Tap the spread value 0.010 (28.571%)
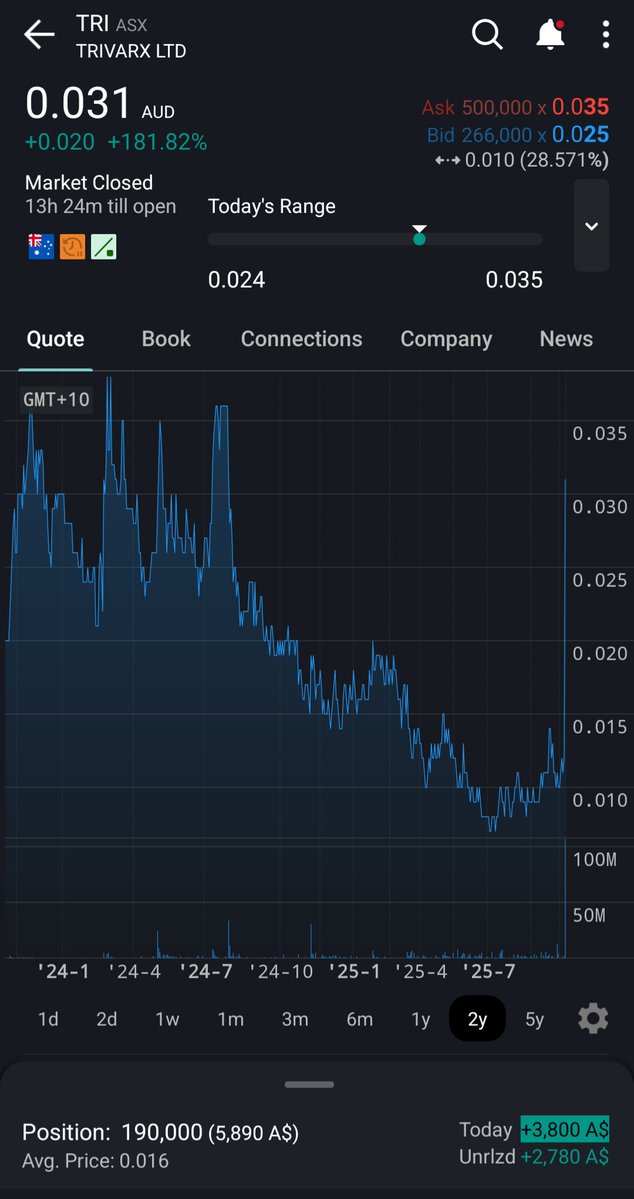The image size is (634, 1199). point(537,160)
